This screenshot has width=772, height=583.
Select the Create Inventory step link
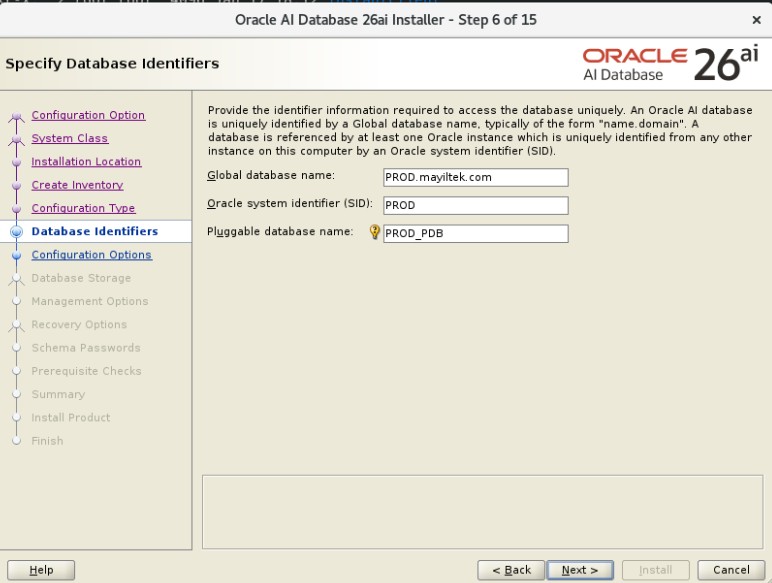click(x=77, y=185)
